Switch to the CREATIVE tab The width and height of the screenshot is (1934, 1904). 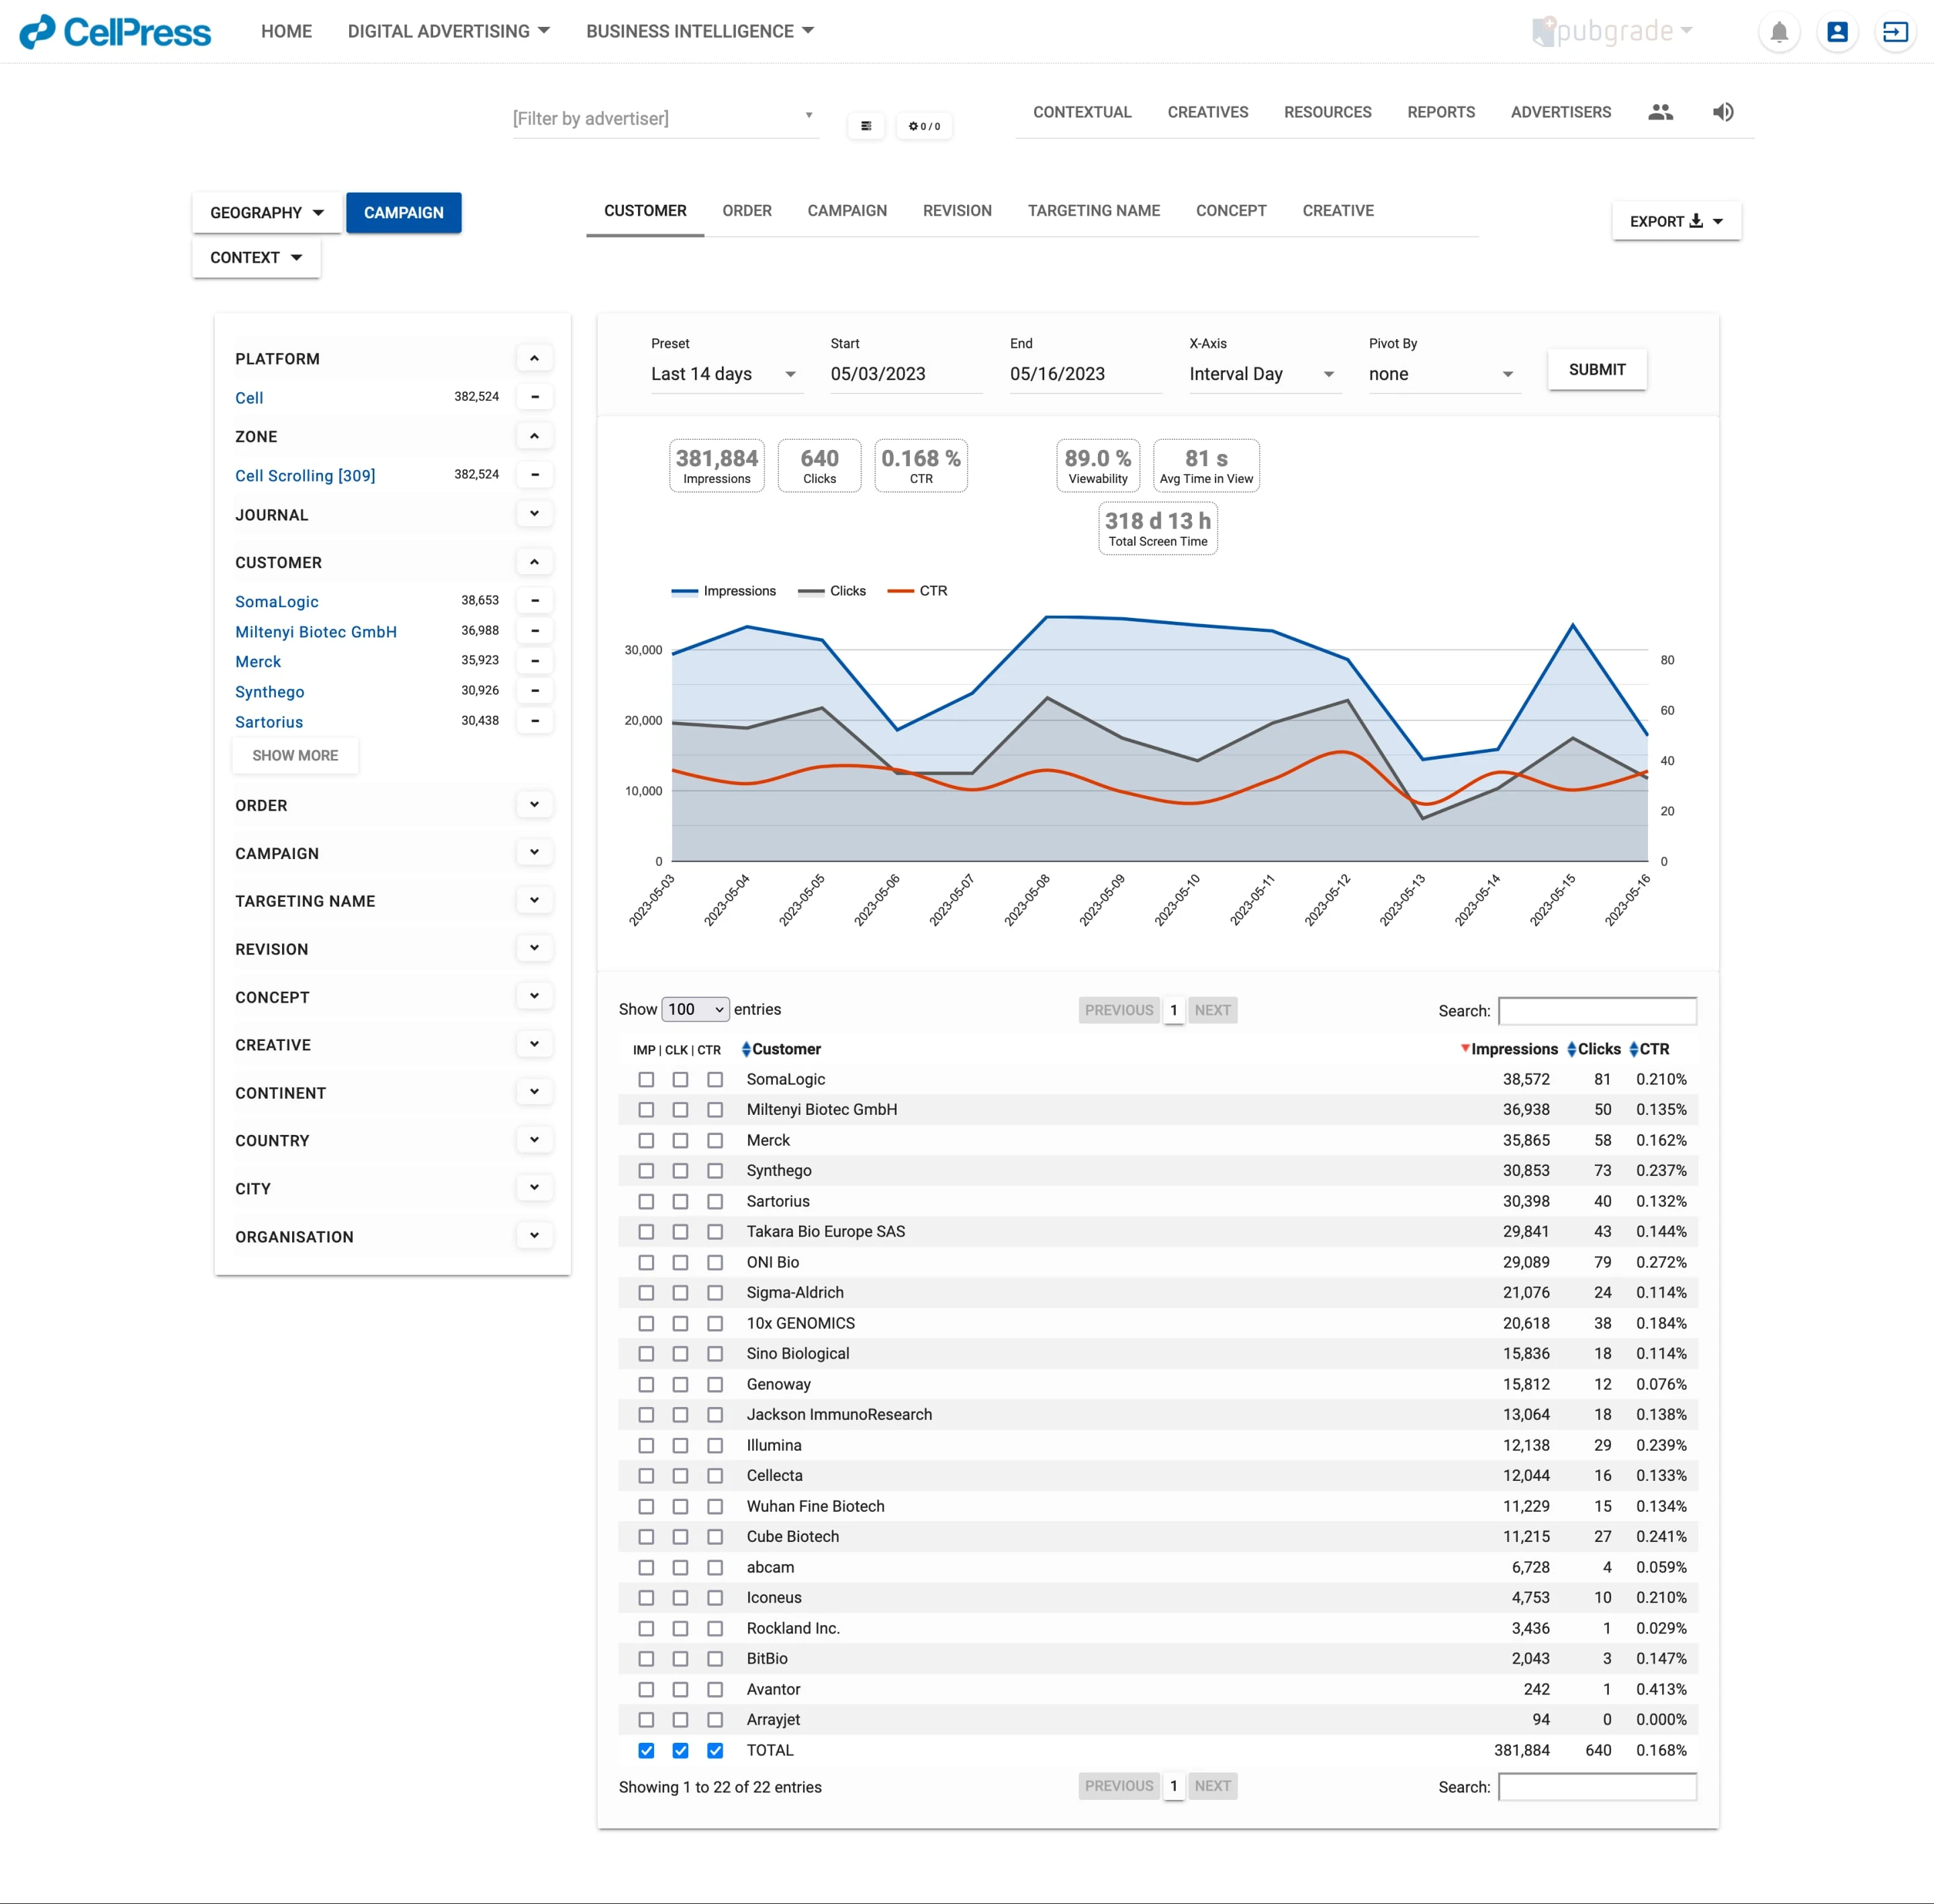point(1338,211)
